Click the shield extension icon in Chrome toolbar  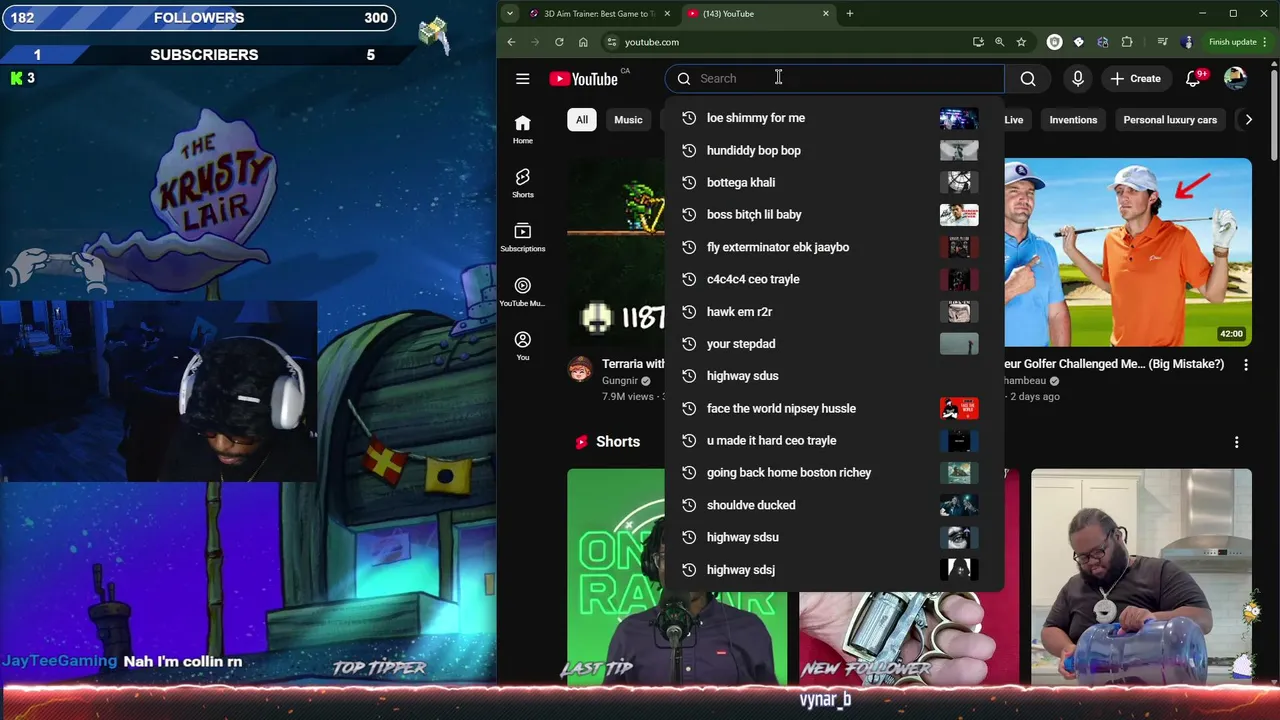pos(1054,42)
